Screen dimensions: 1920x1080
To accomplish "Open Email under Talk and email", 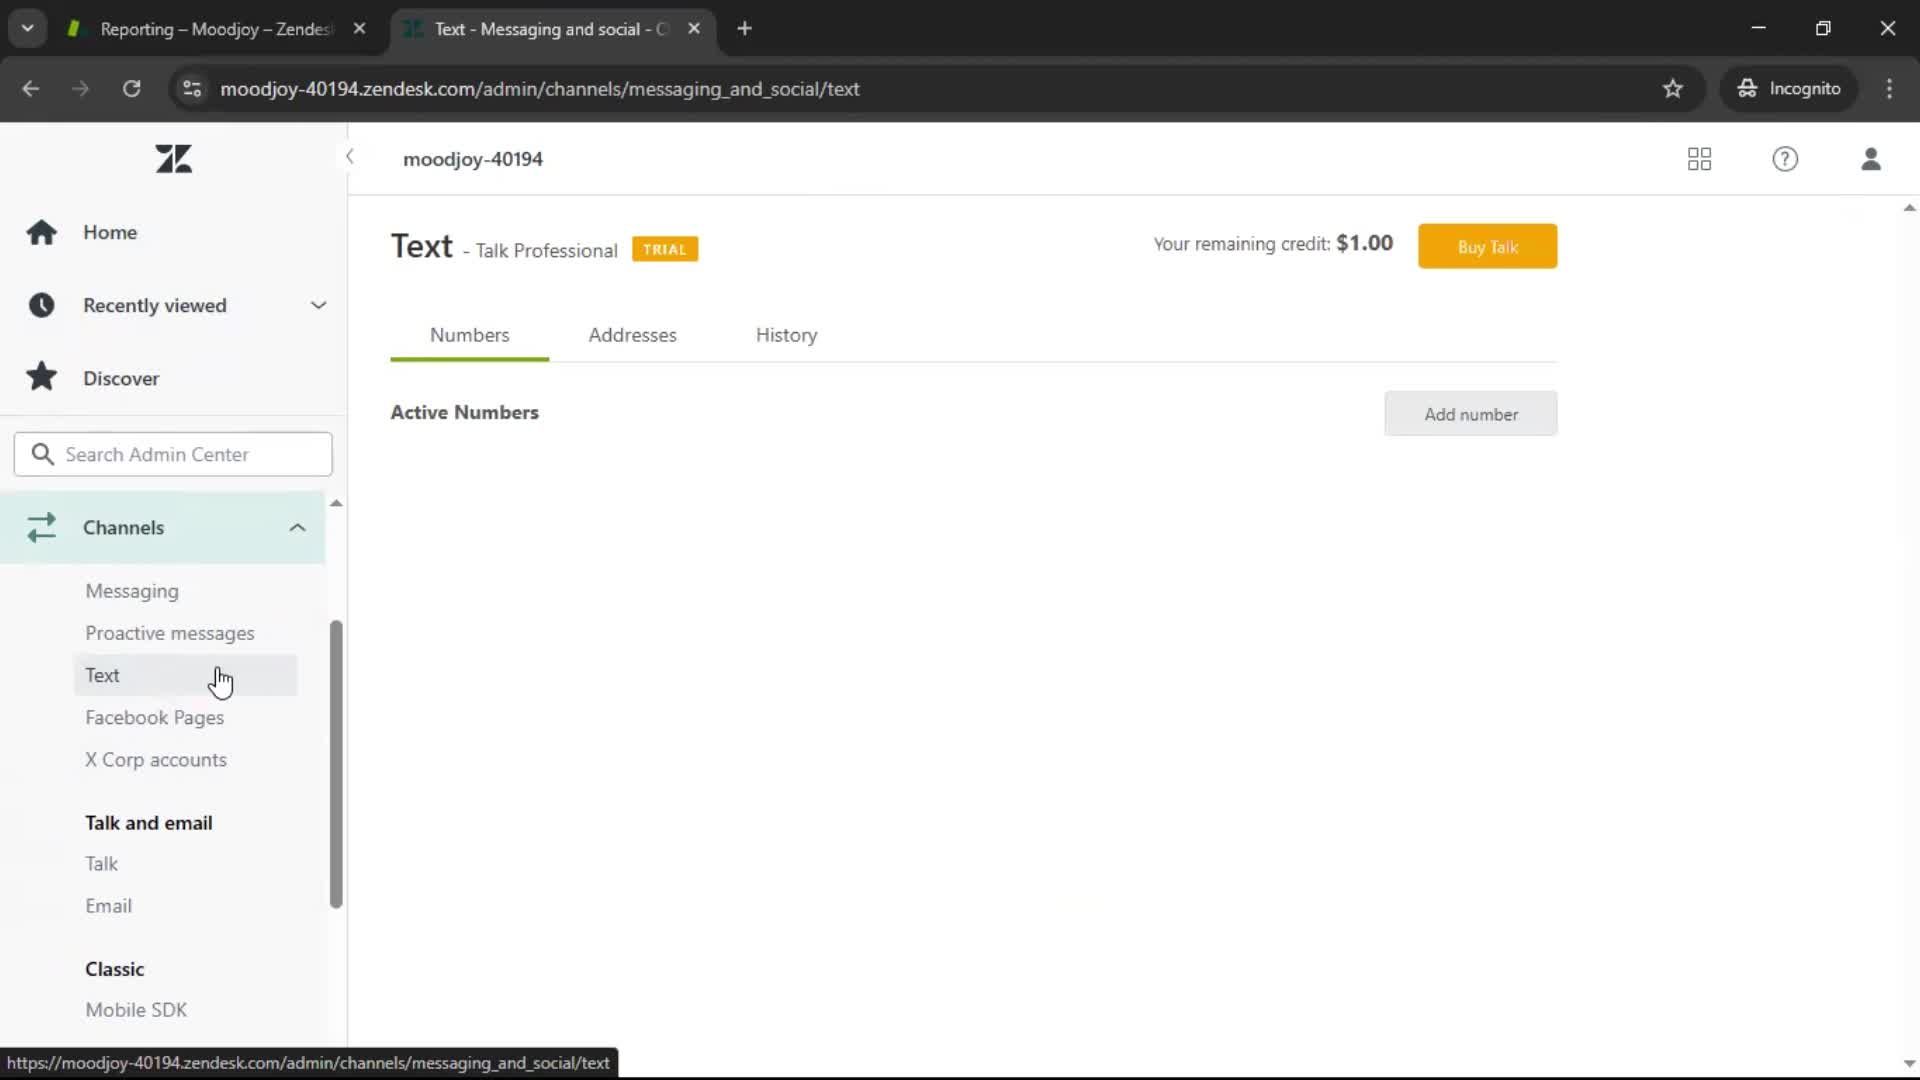I will coord(108,906).
